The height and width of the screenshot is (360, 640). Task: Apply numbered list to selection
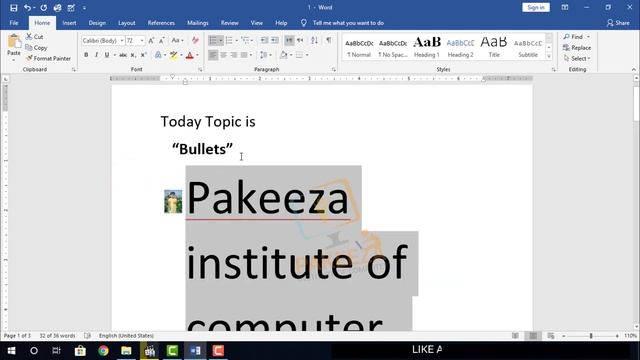click(x=229, y=40)
